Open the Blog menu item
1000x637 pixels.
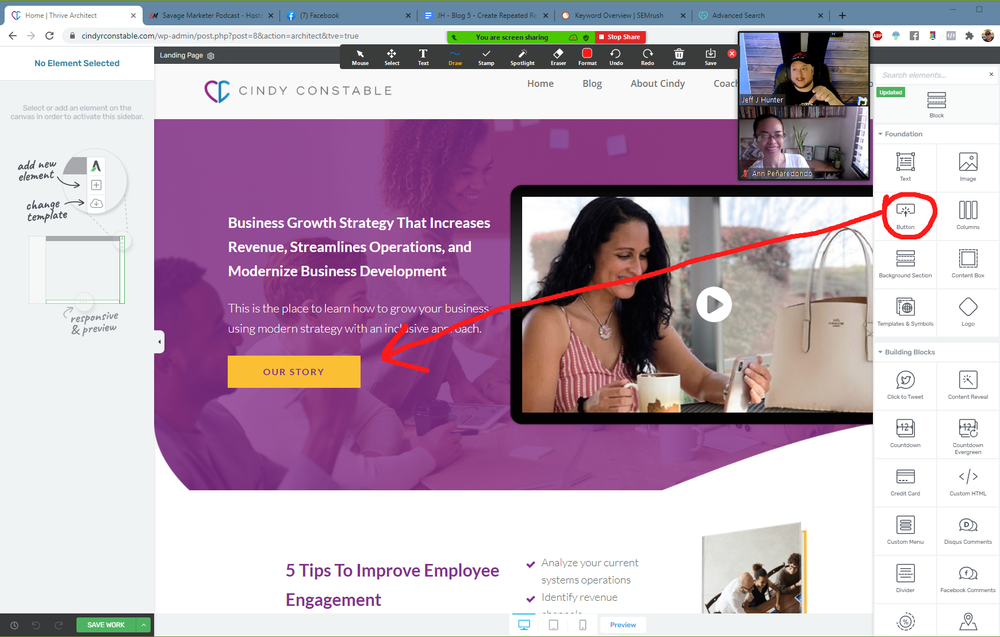[x=592, y=84]
